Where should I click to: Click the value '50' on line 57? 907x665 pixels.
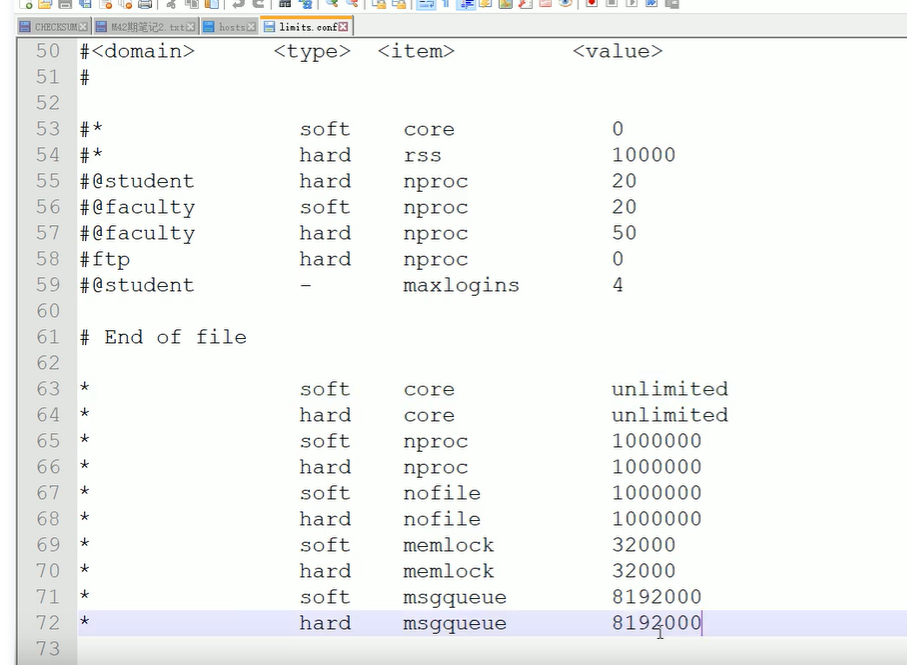coord(624,232)
